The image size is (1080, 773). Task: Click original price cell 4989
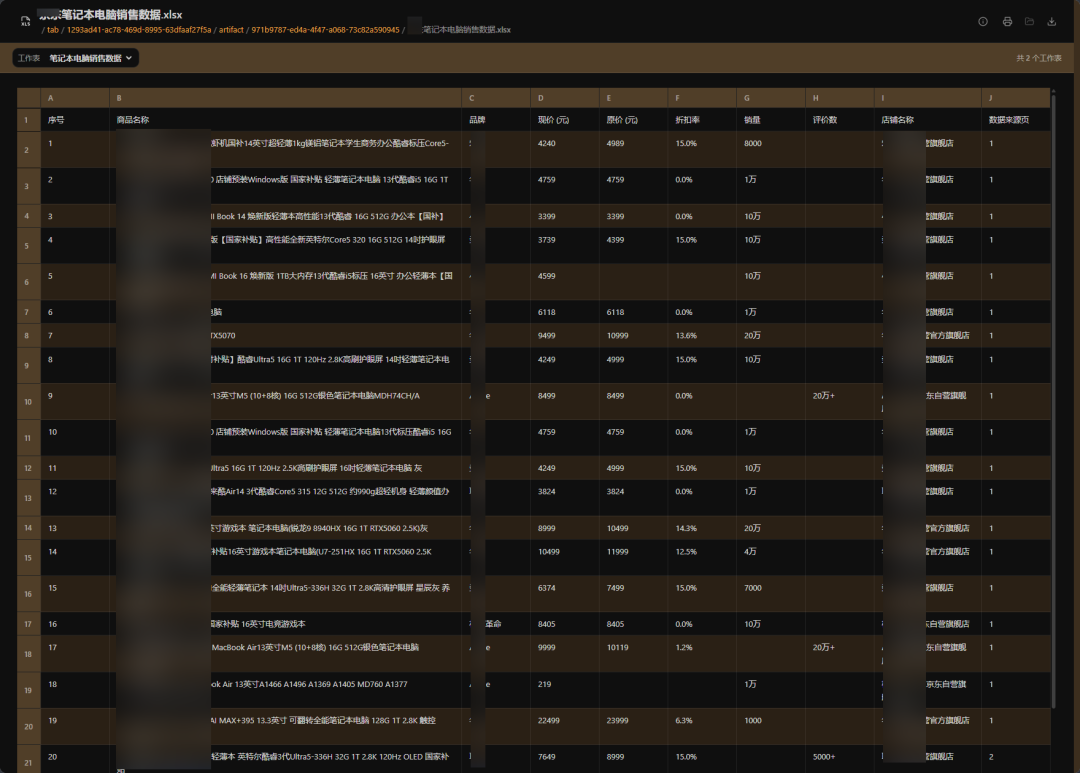point(633,150)
